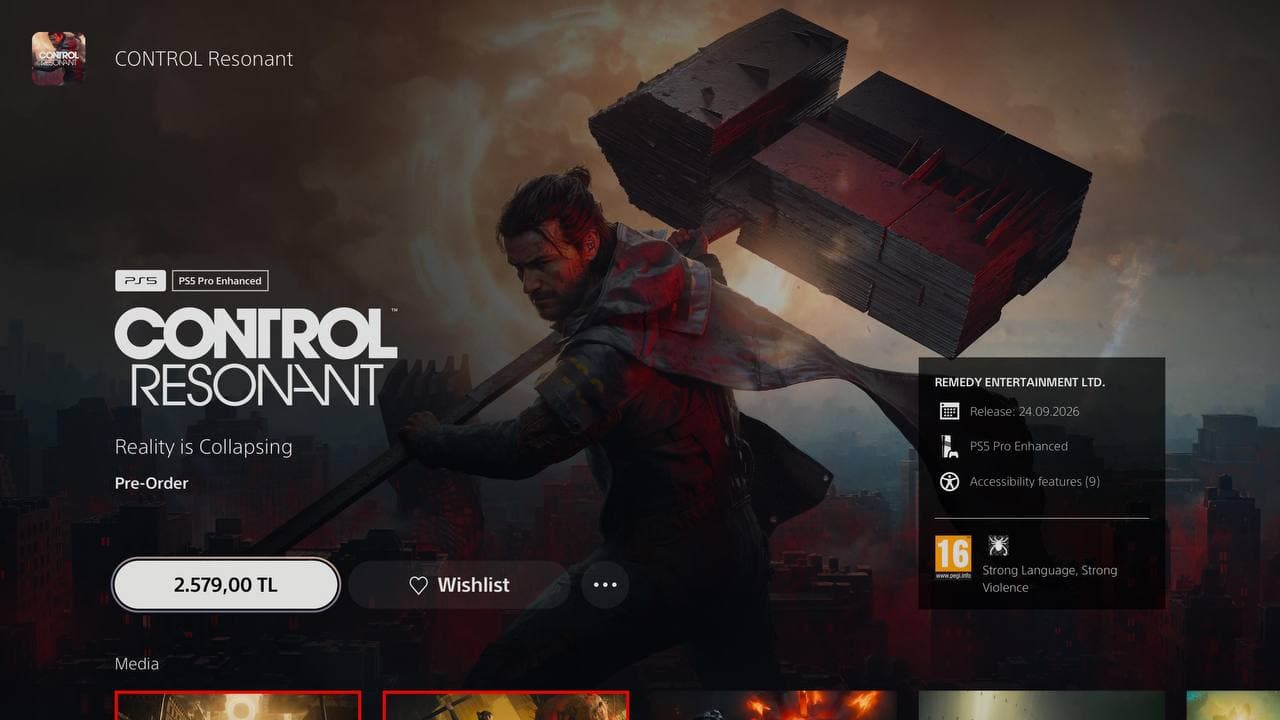
Task: Click the CONTROL Resonant header title text
Action: 204,59
